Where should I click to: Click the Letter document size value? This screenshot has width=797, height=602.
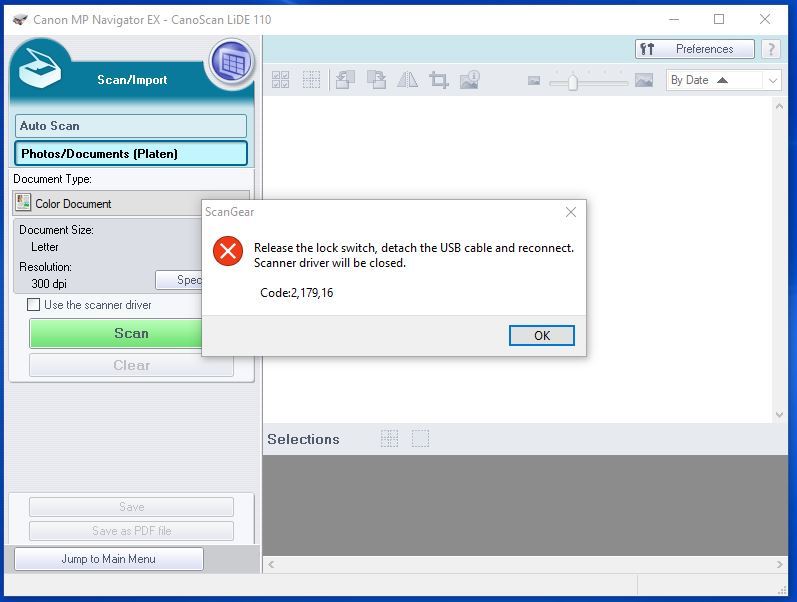(x=45, y=247)
